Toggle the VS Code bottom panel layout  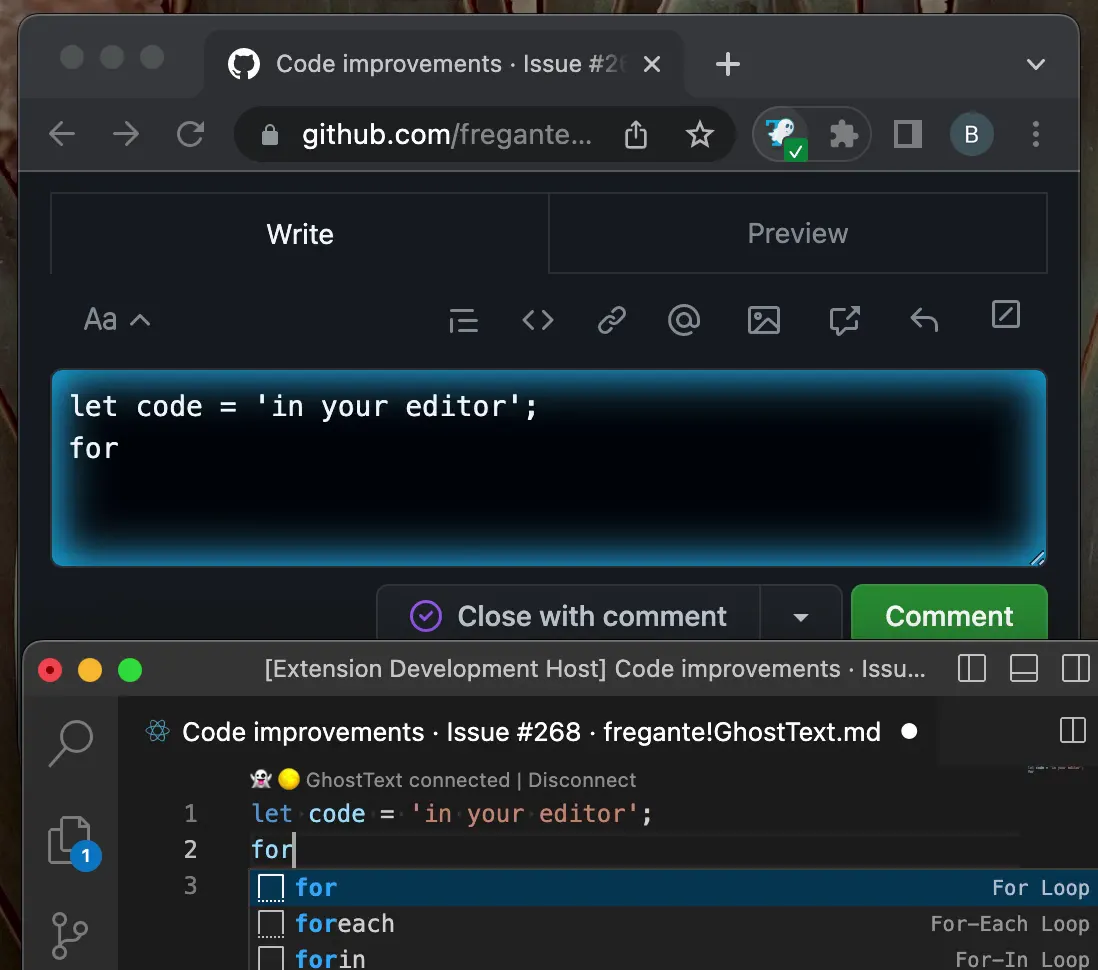[1023, 668]
